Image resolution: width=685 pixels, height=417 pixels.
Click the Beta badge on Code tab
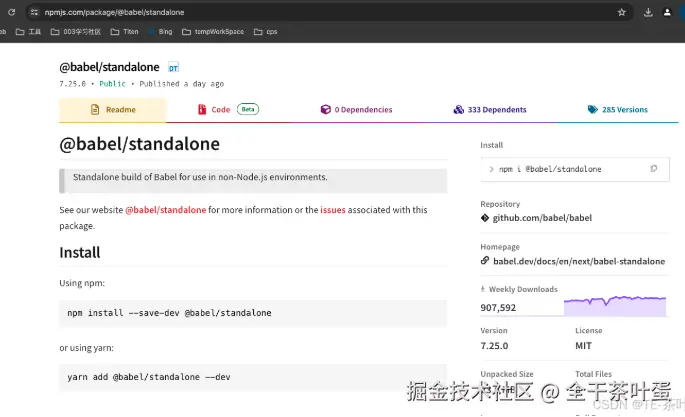(x=248, y=109)
